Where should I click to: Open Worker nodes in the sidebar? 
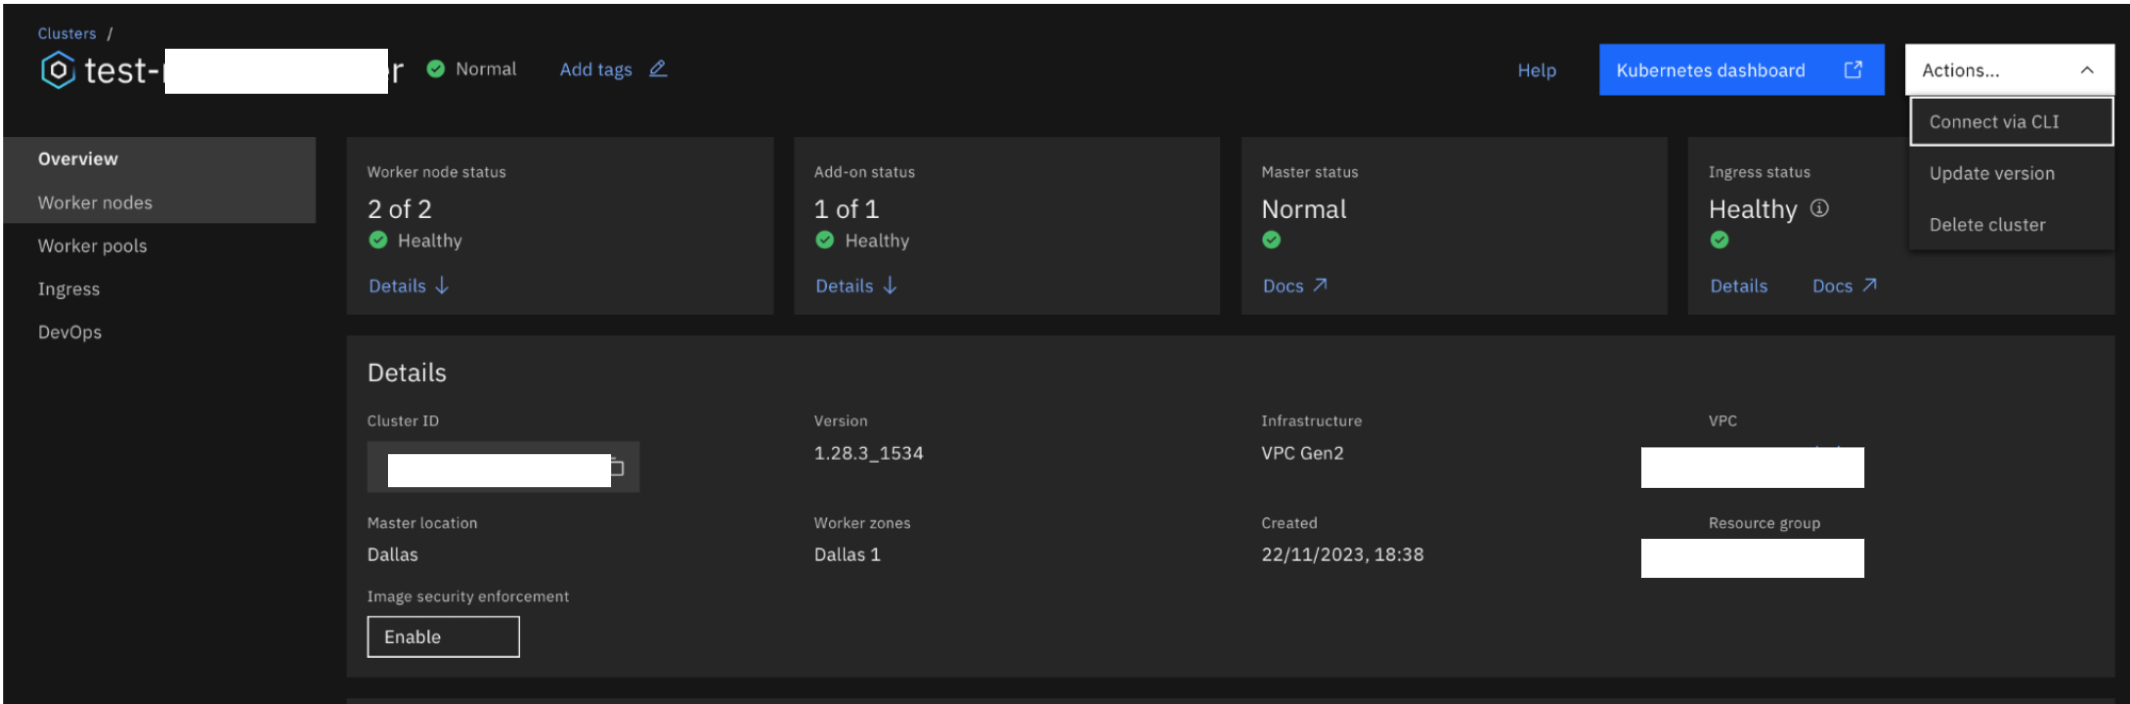click(95, 203)
